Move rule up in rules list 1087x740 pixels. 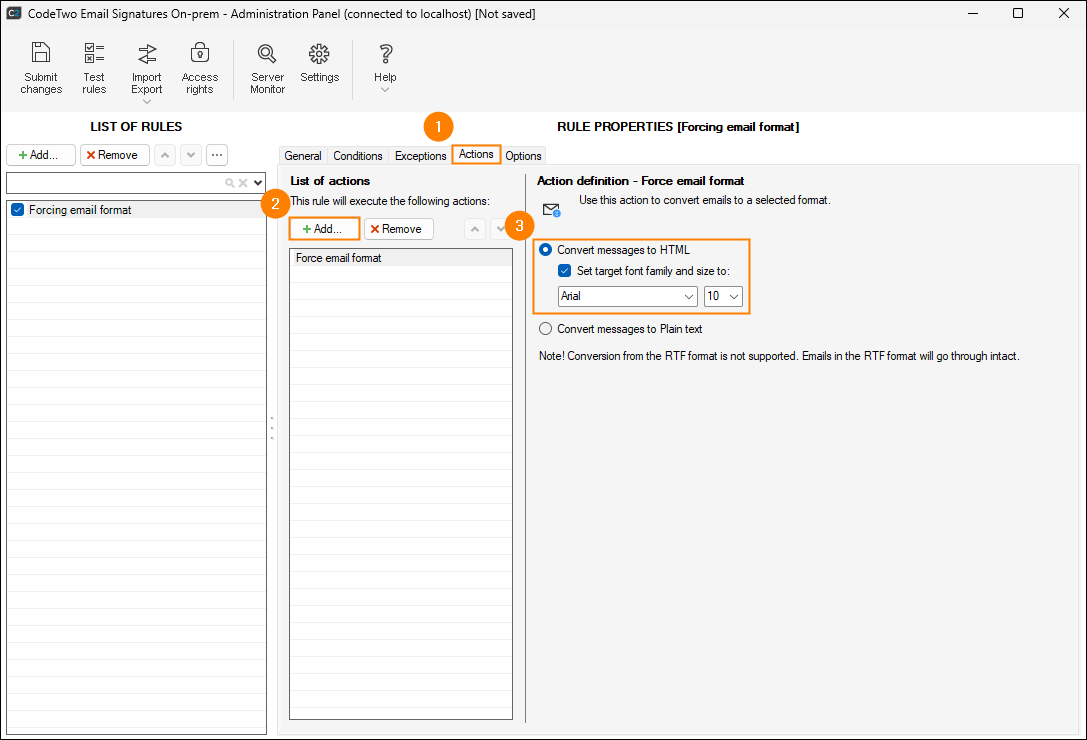[x=165, y=155]
